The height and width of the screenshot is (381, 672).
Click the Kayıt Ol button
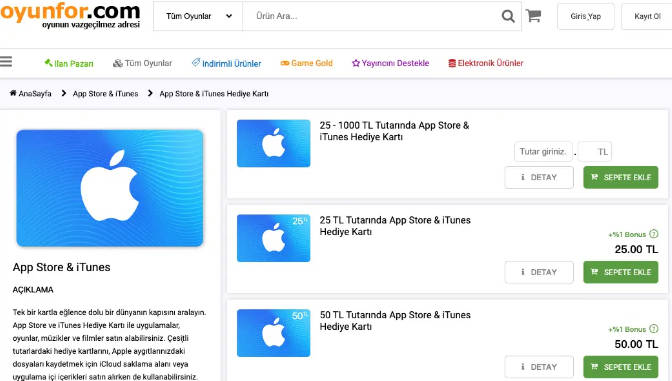click(x=647, y=16)
